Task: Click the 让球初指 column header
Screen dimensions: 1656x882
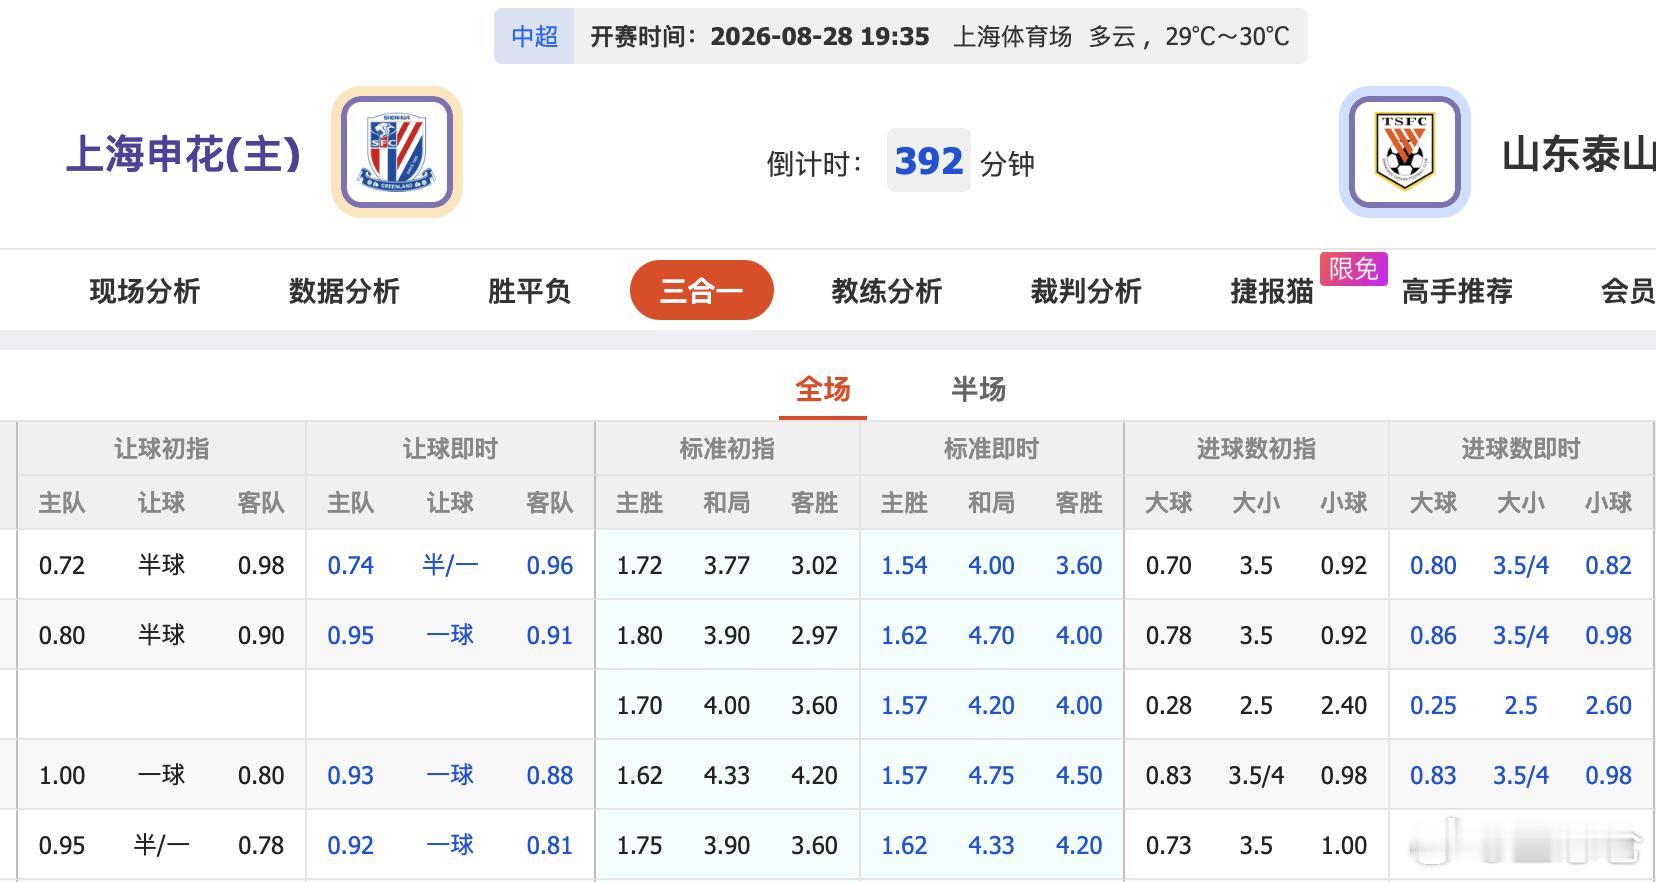Action: 162,449
